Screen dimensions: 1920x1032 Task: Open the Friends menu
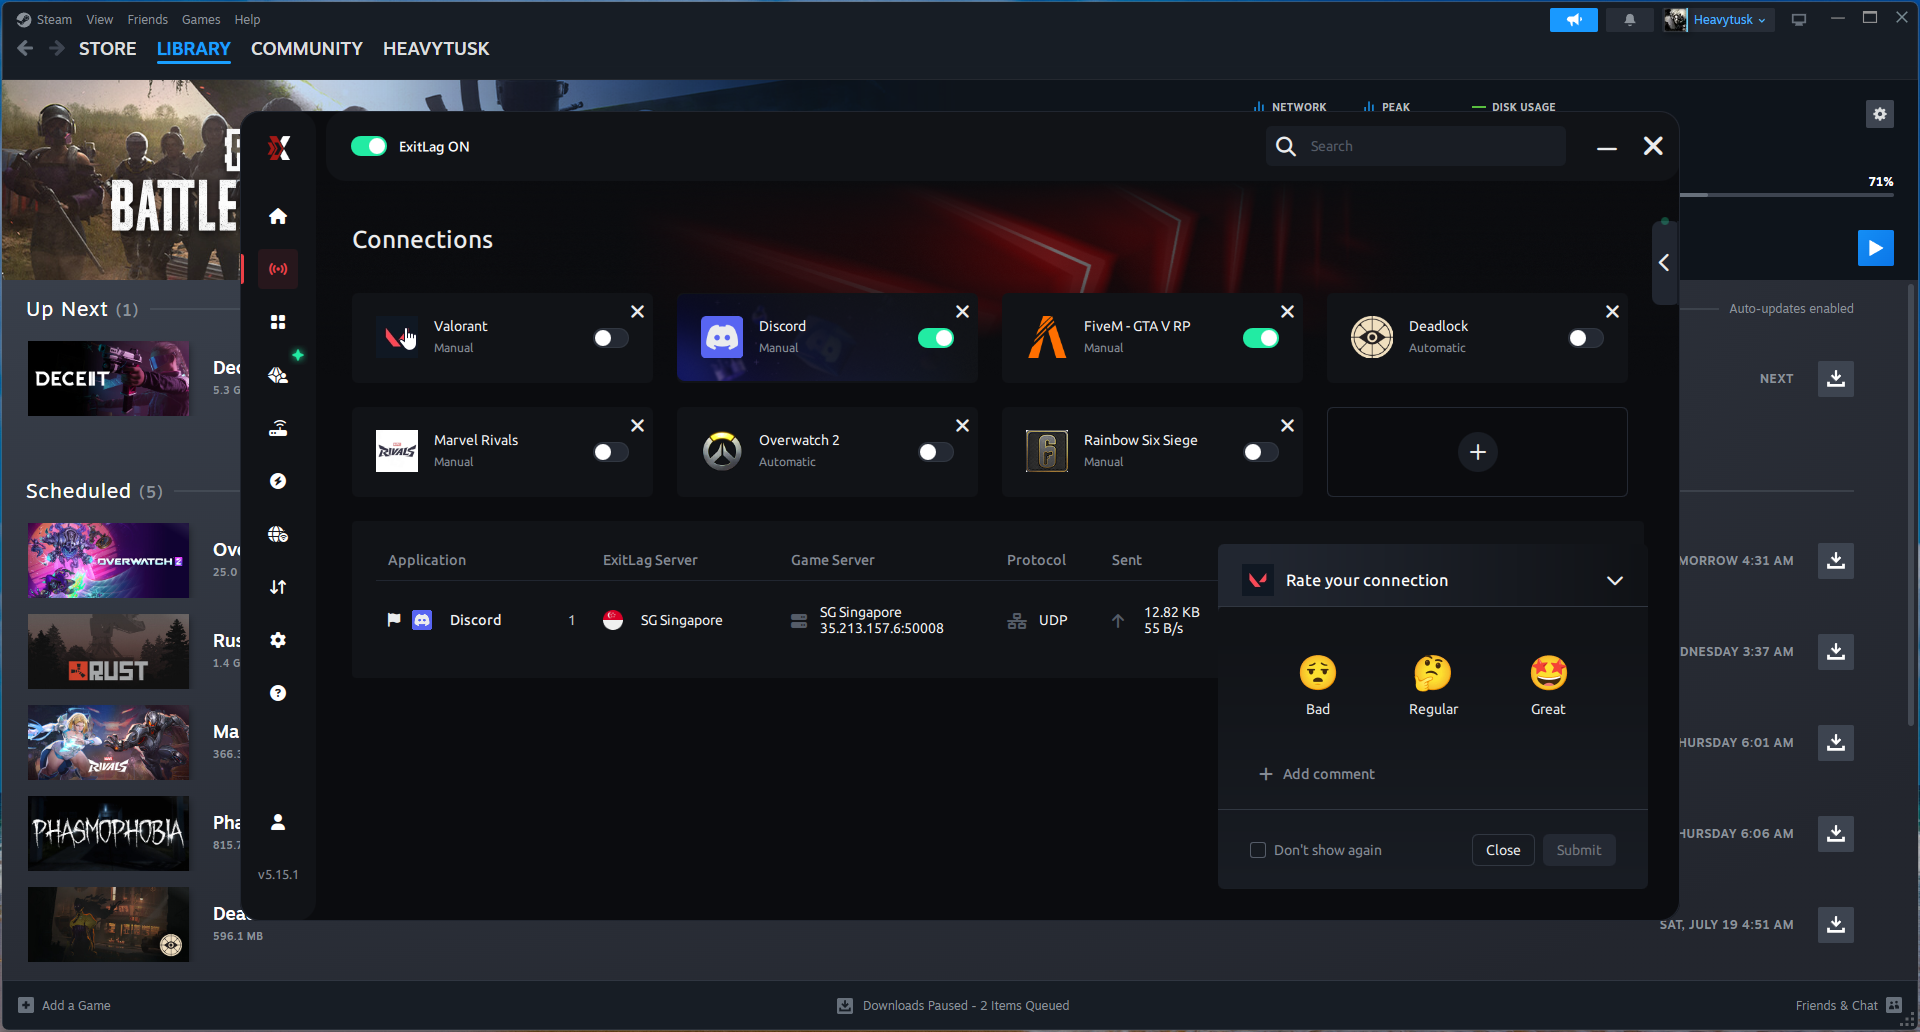[147, 19]
